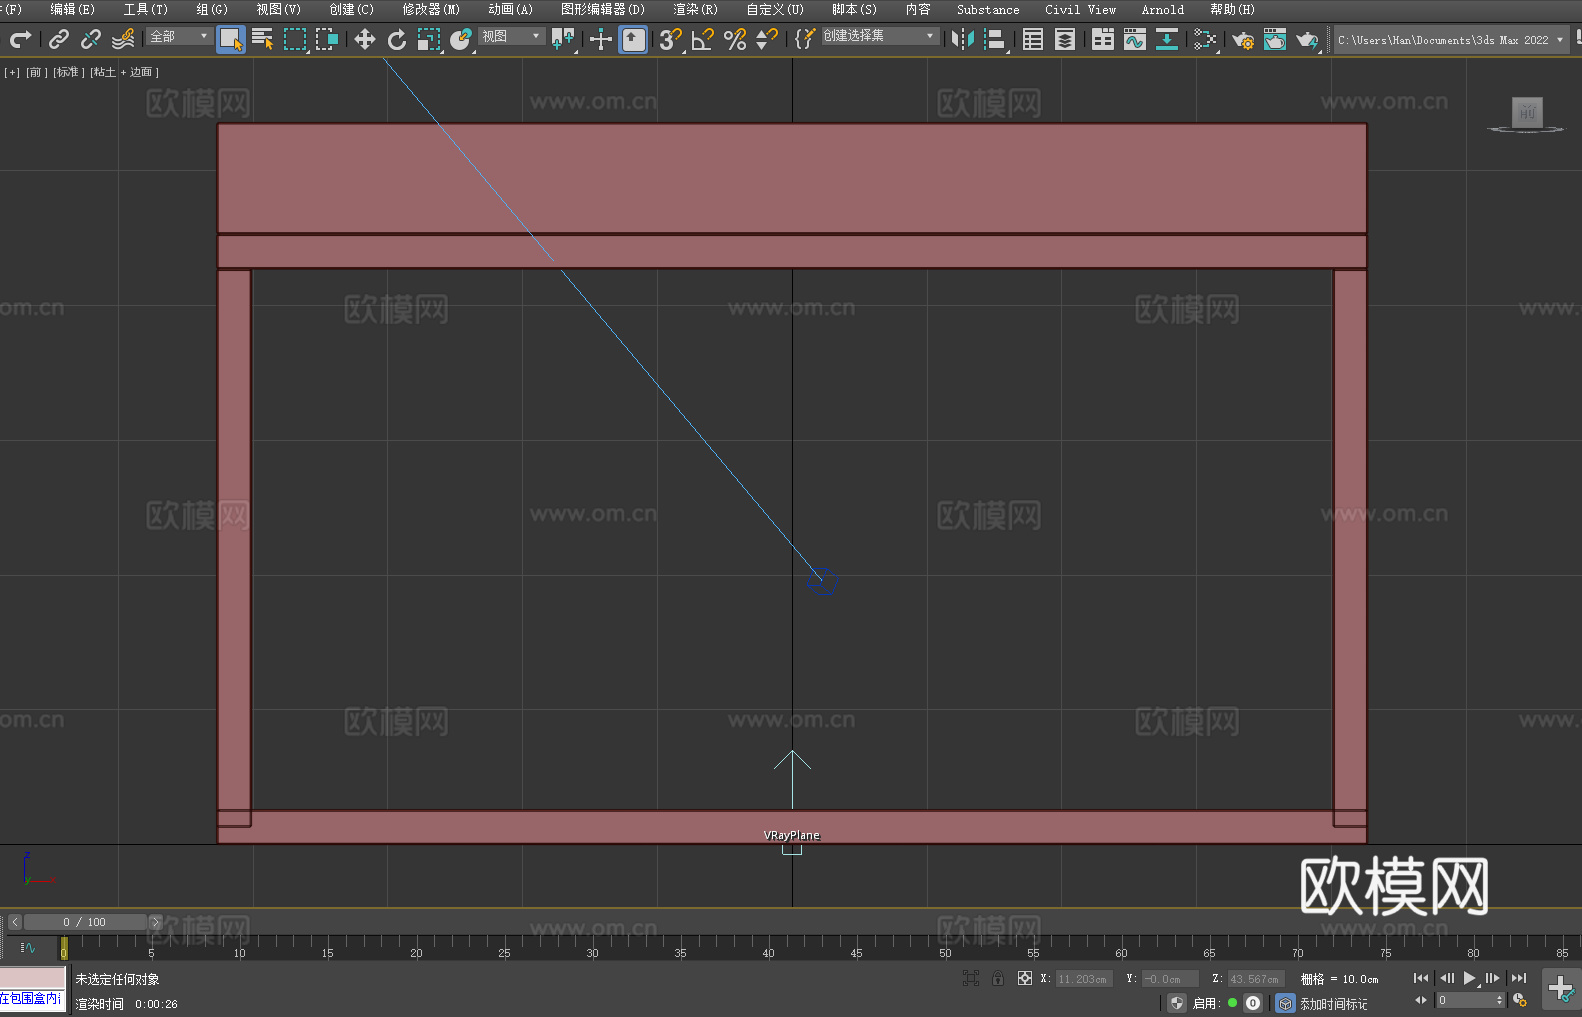Screen dimensions: 1582x1017
Task: Click the Go to Start playback button
Action: 1421,978
